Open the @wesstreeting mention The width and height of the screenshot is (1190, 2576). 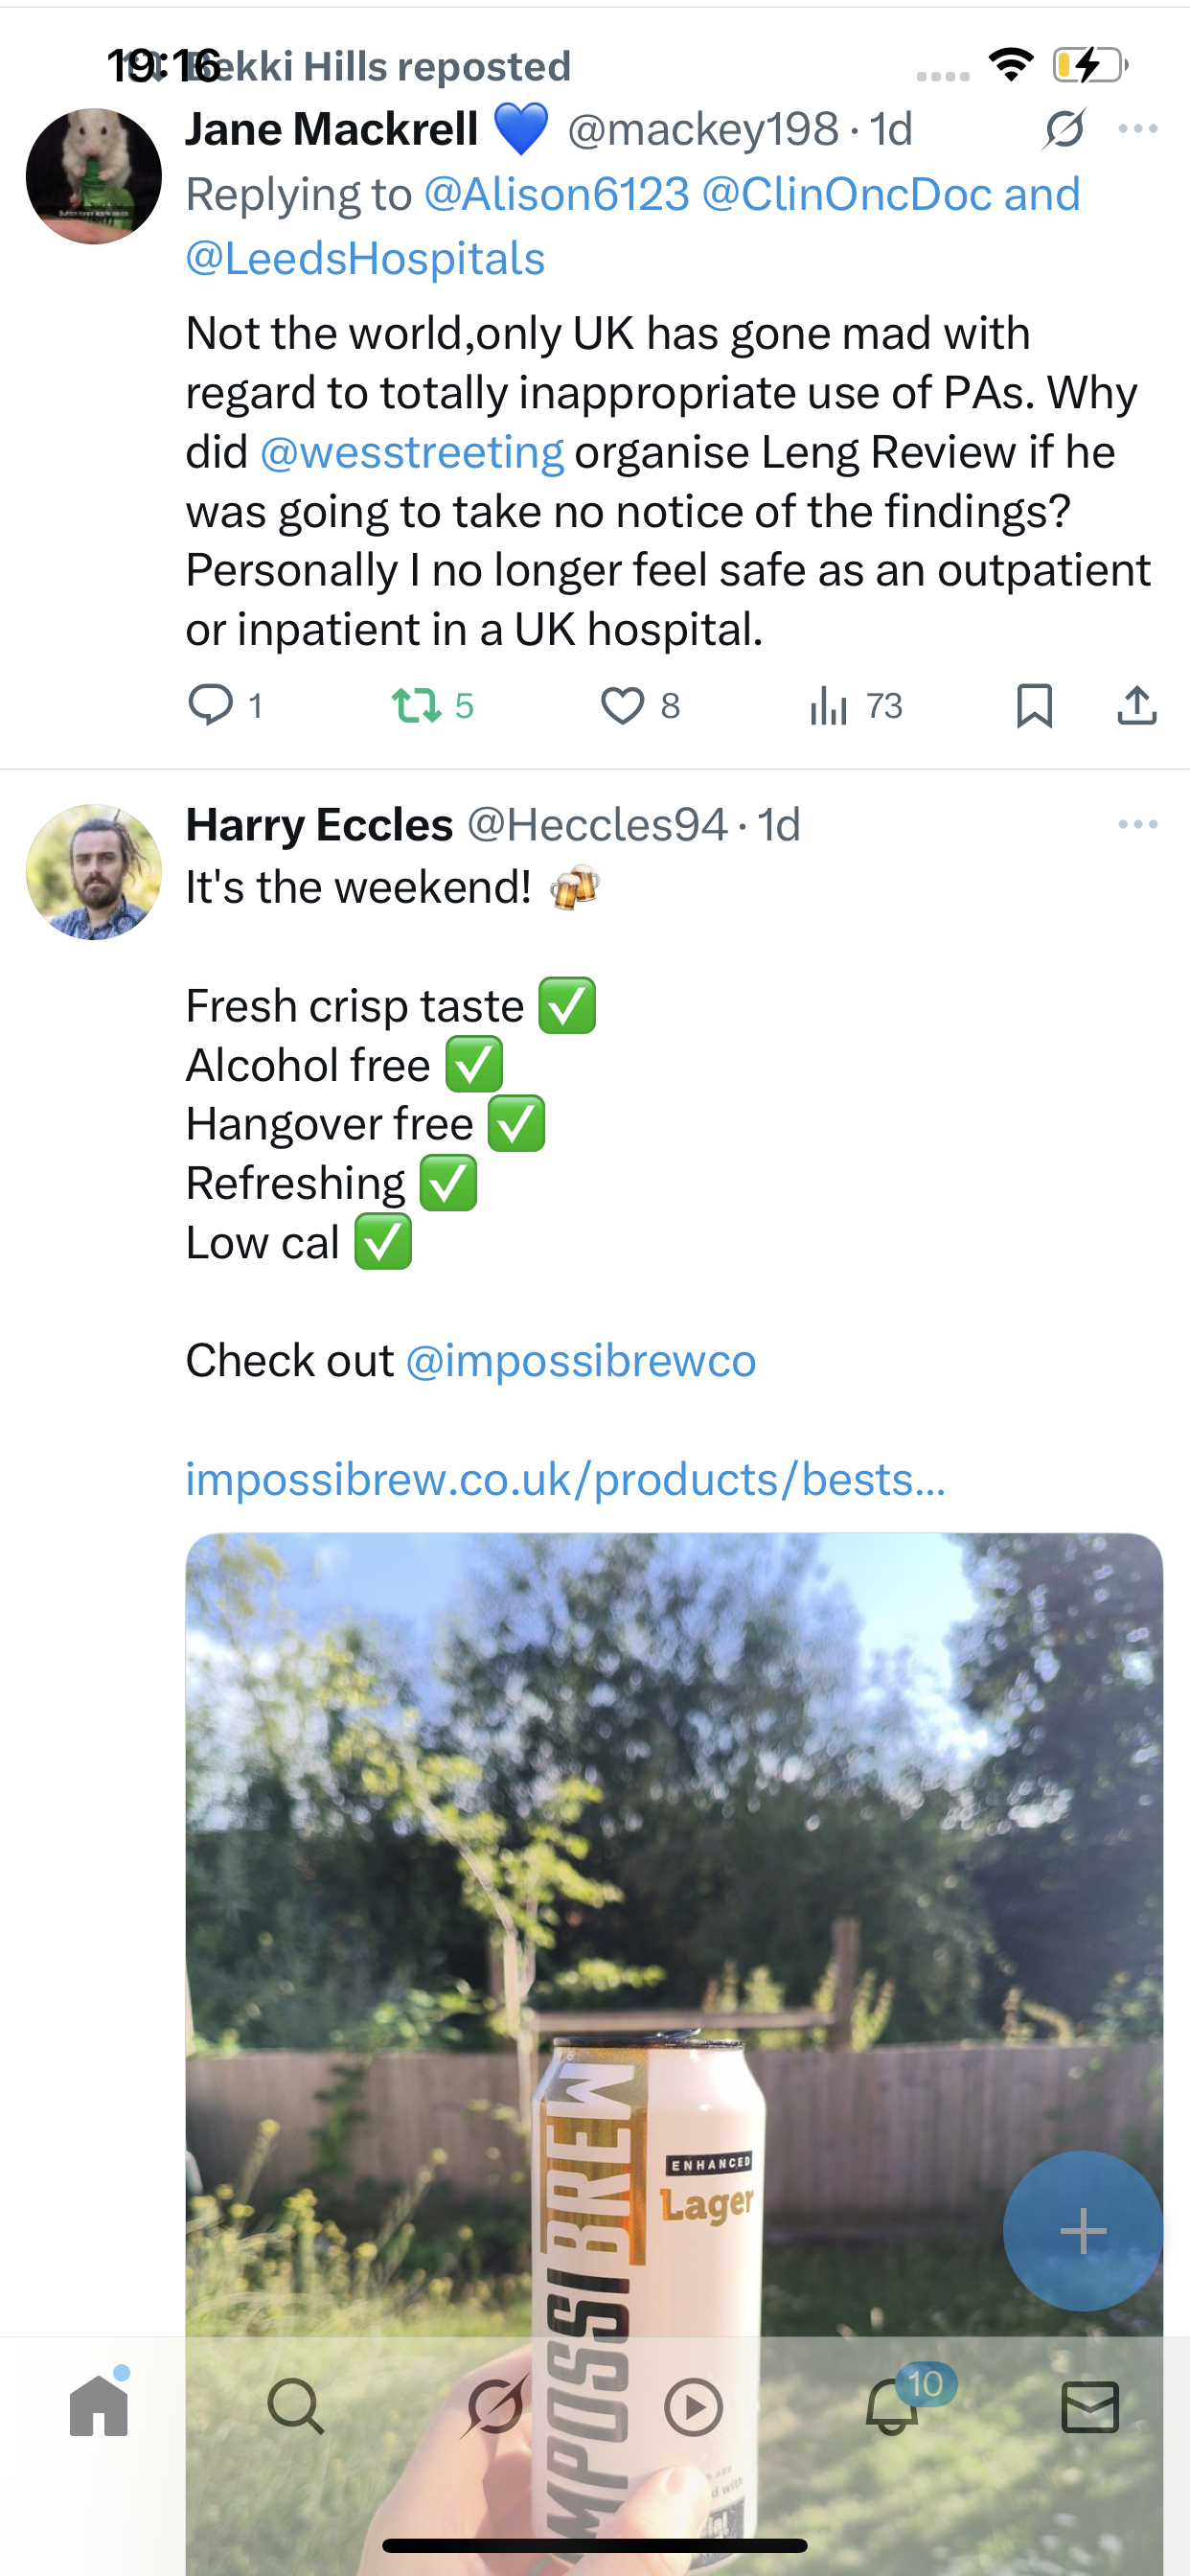pyautogui.click(x=412, y=452)
